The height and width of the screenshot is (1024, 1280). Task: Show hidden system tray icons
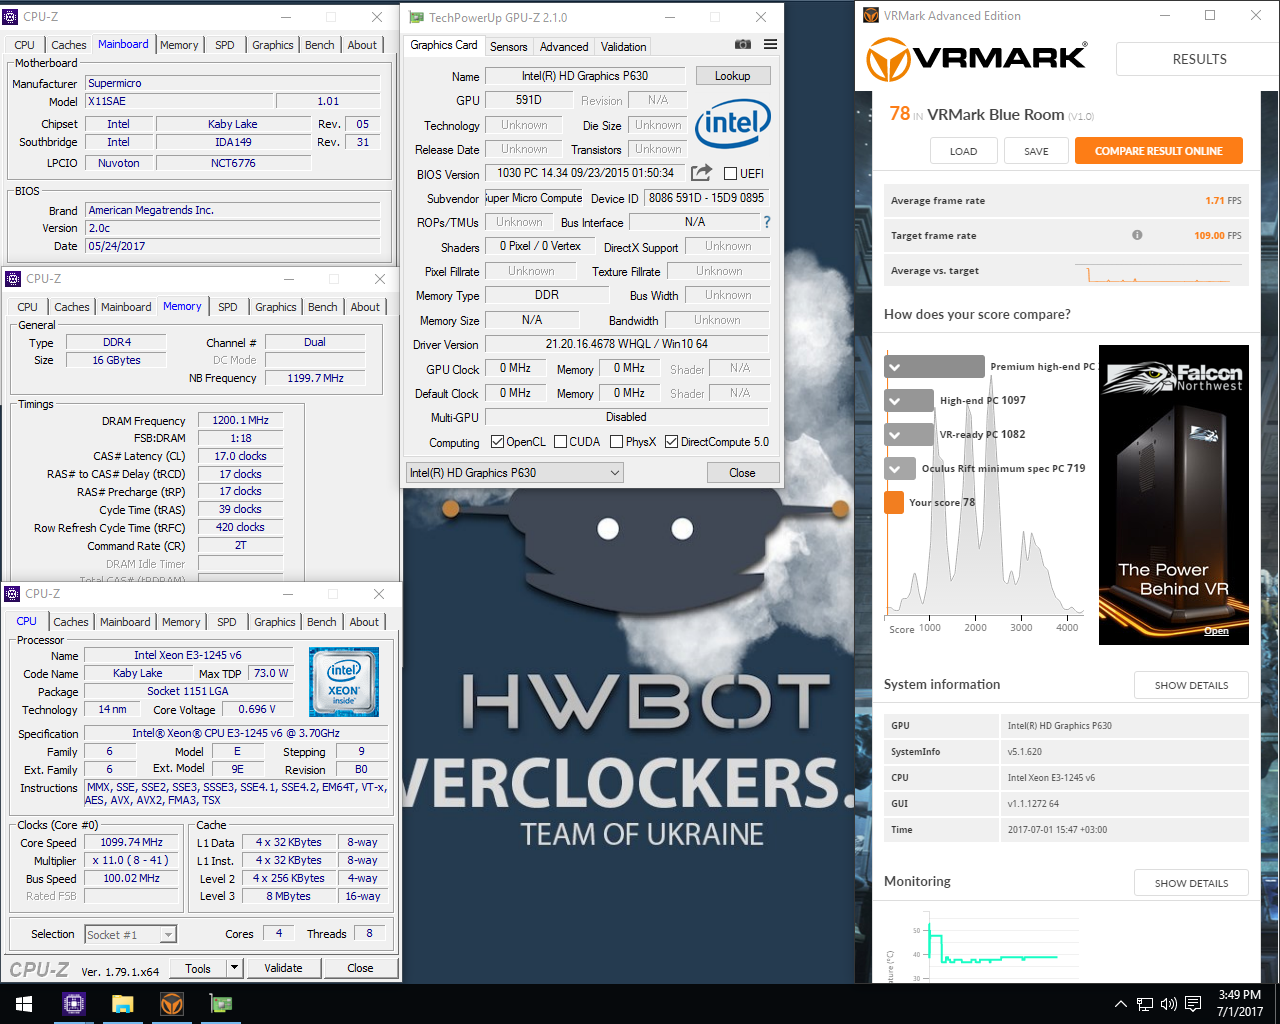[x=1121, y=1004]
